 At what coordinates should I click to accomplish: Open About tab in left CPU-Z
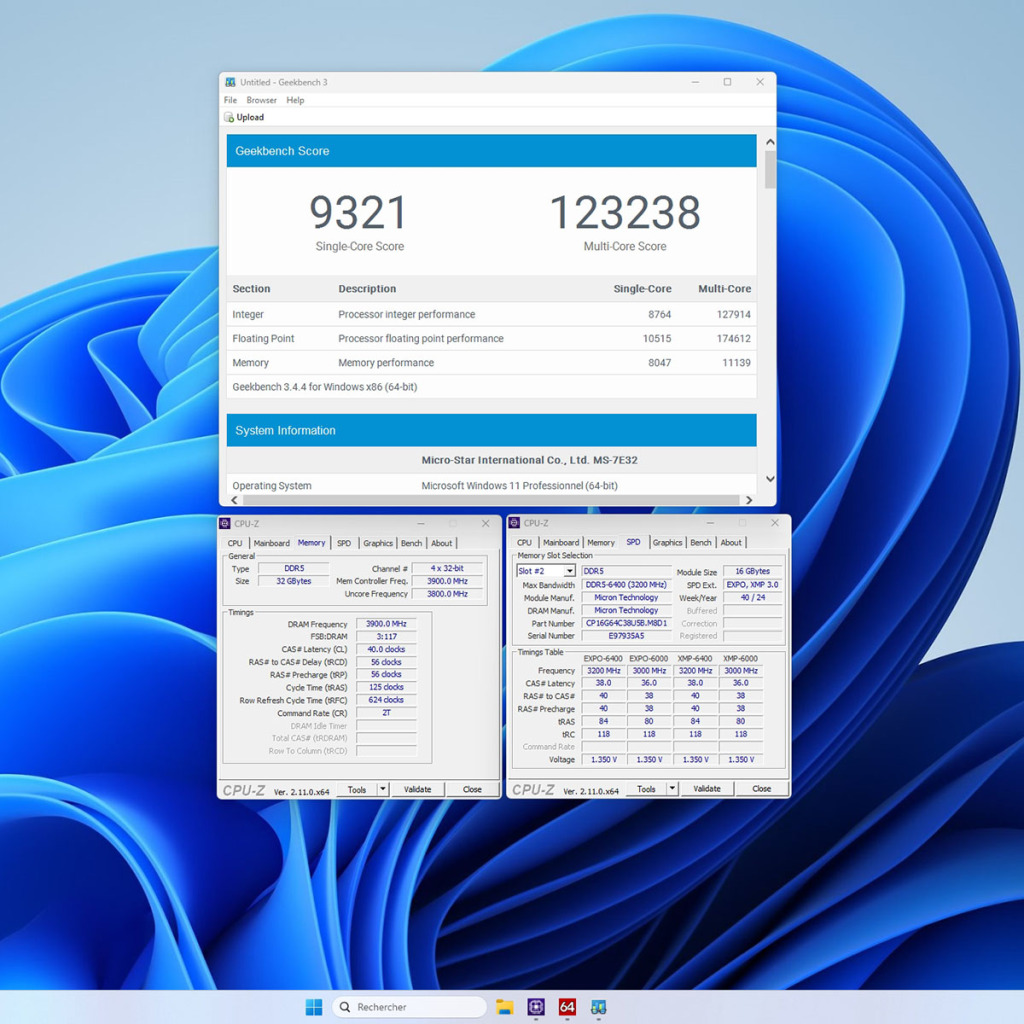point(441,543)
